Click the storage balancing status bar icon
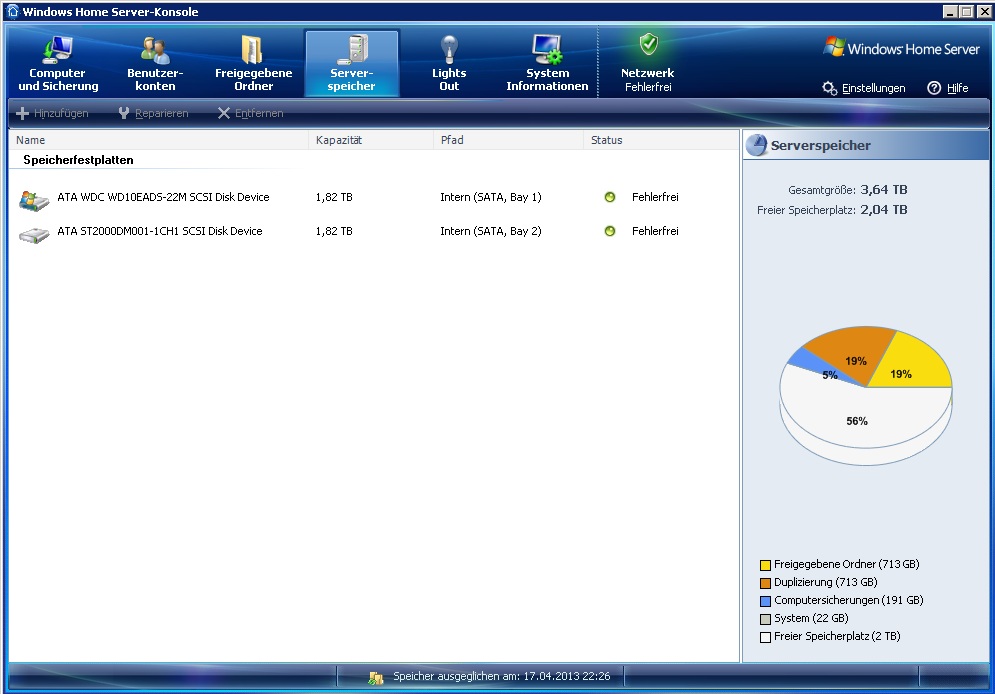This screenshot has height=694, width=995. point(375,678)
